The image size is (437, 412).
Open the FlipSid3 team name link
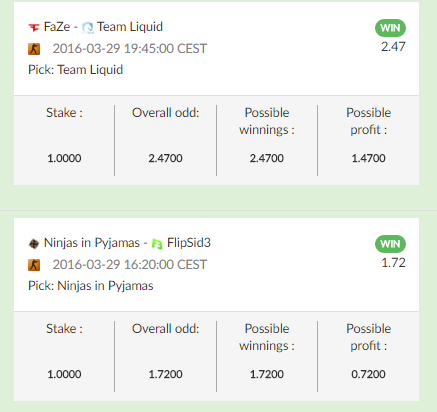[x=189, y=243]
